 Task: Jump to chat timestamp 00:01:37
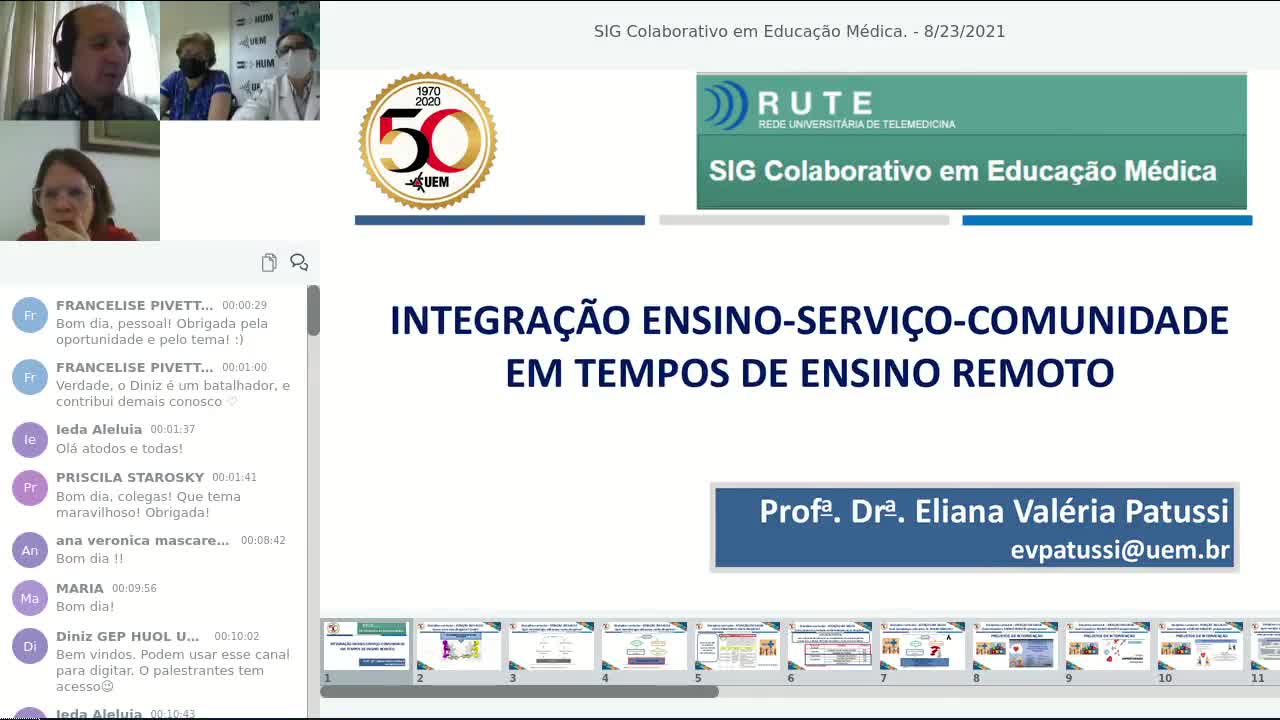pyautogui.click(x=172, y=430)
